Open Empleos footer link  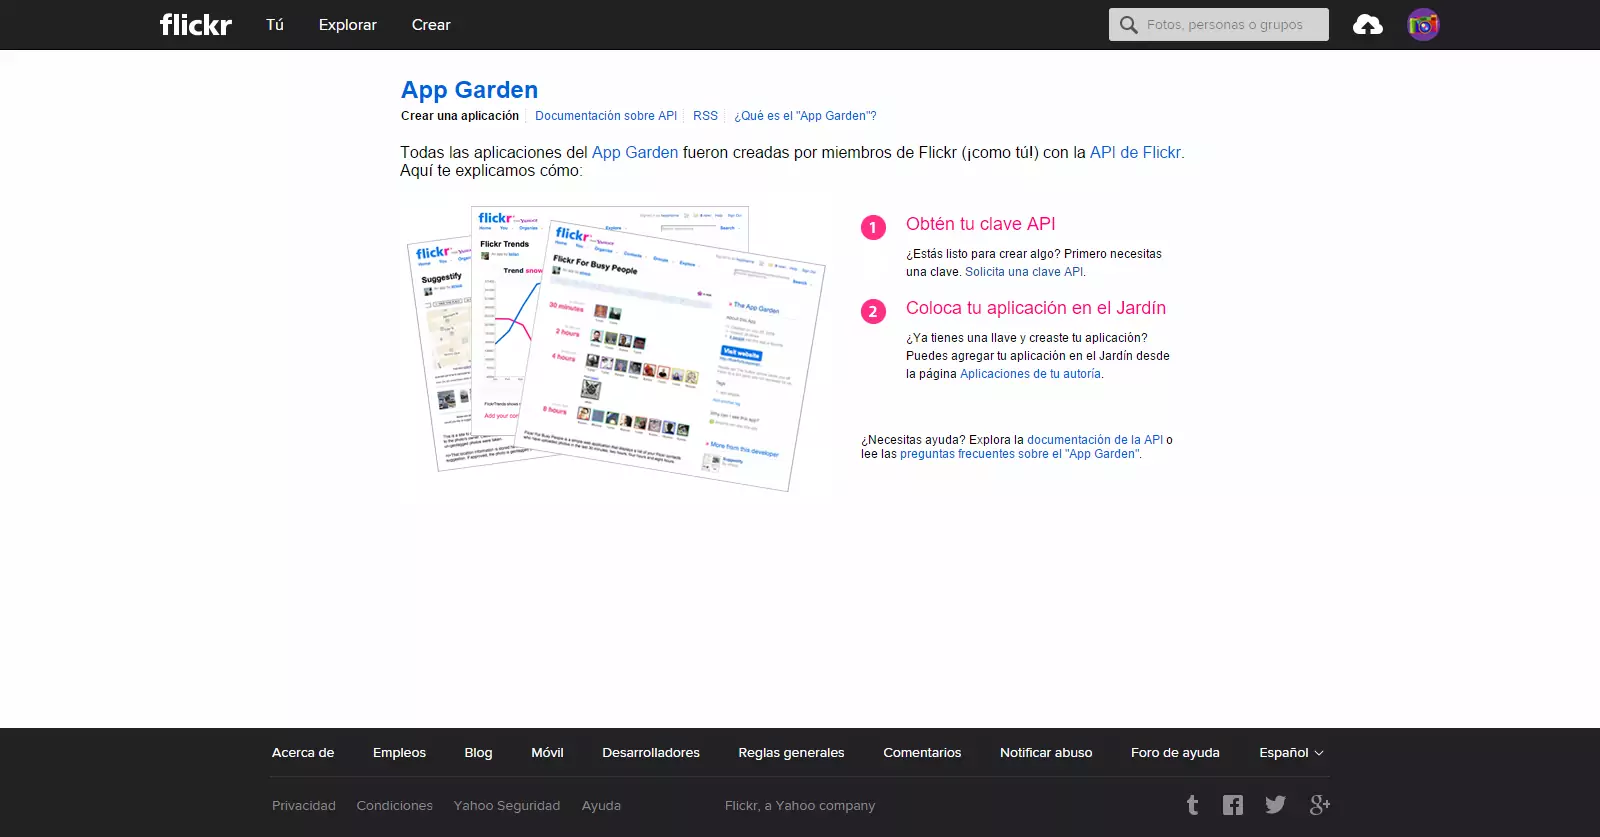tap(399, 753)
